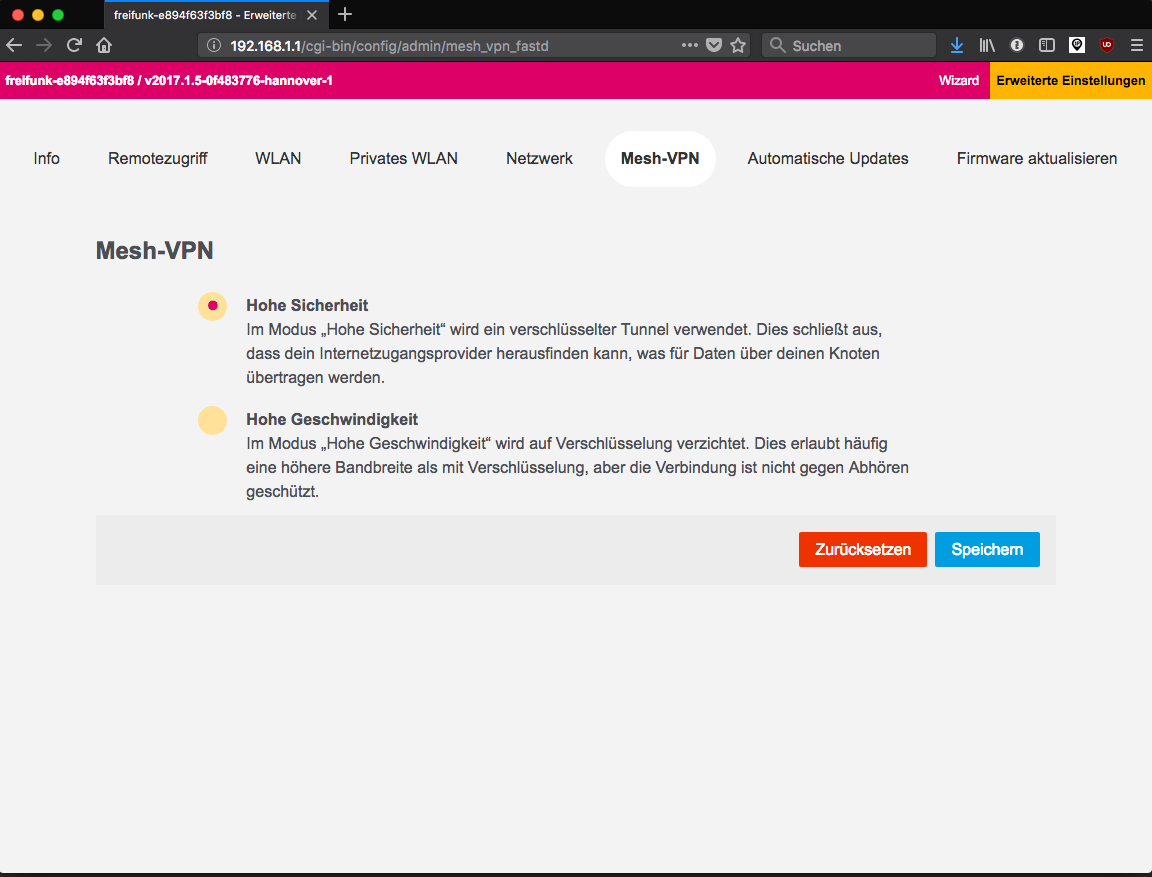Show site information for this address
The width and height of the screenshot is (1152, 877).
[213, 45]
